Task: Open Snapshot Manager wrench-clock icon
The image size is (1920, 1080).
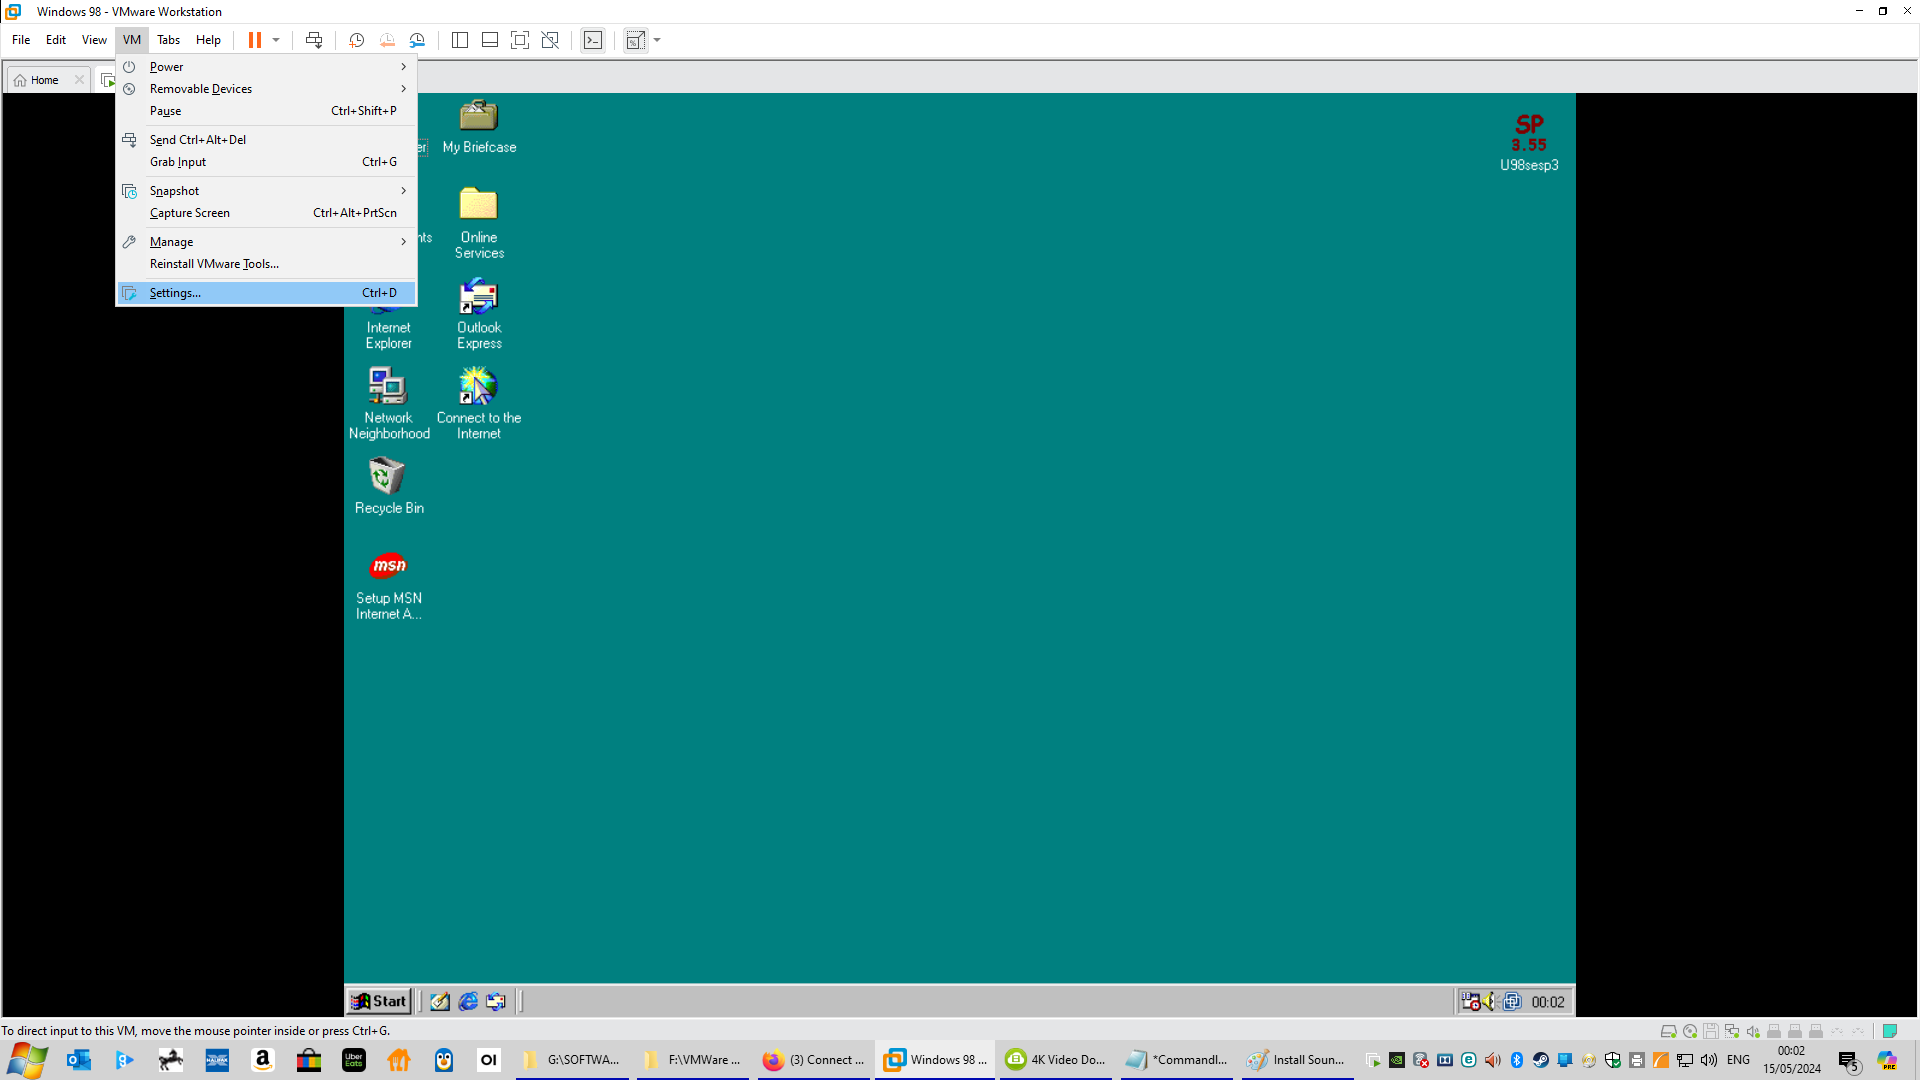Action: point(417,40)
